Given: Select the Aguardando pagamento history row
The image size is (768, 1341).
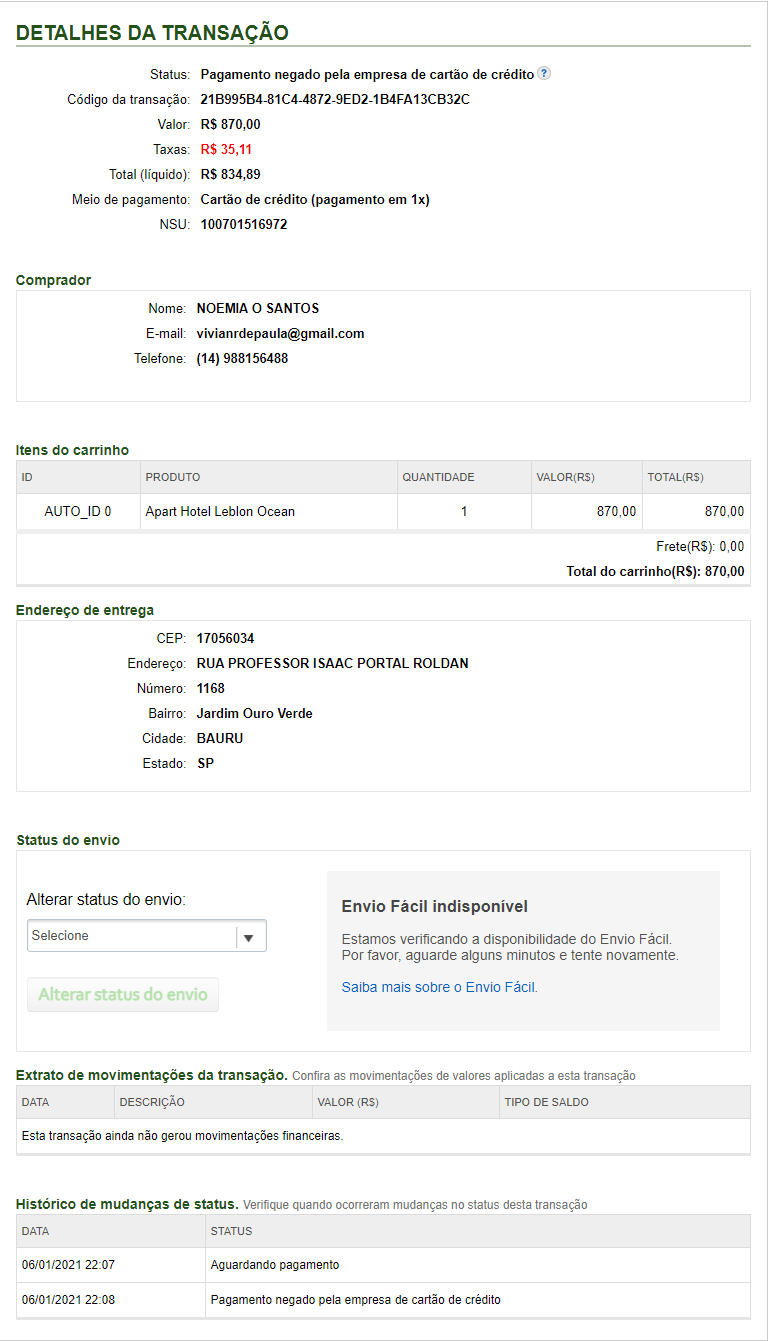Looking at the screenshot, I should [x=275, y=1265].
